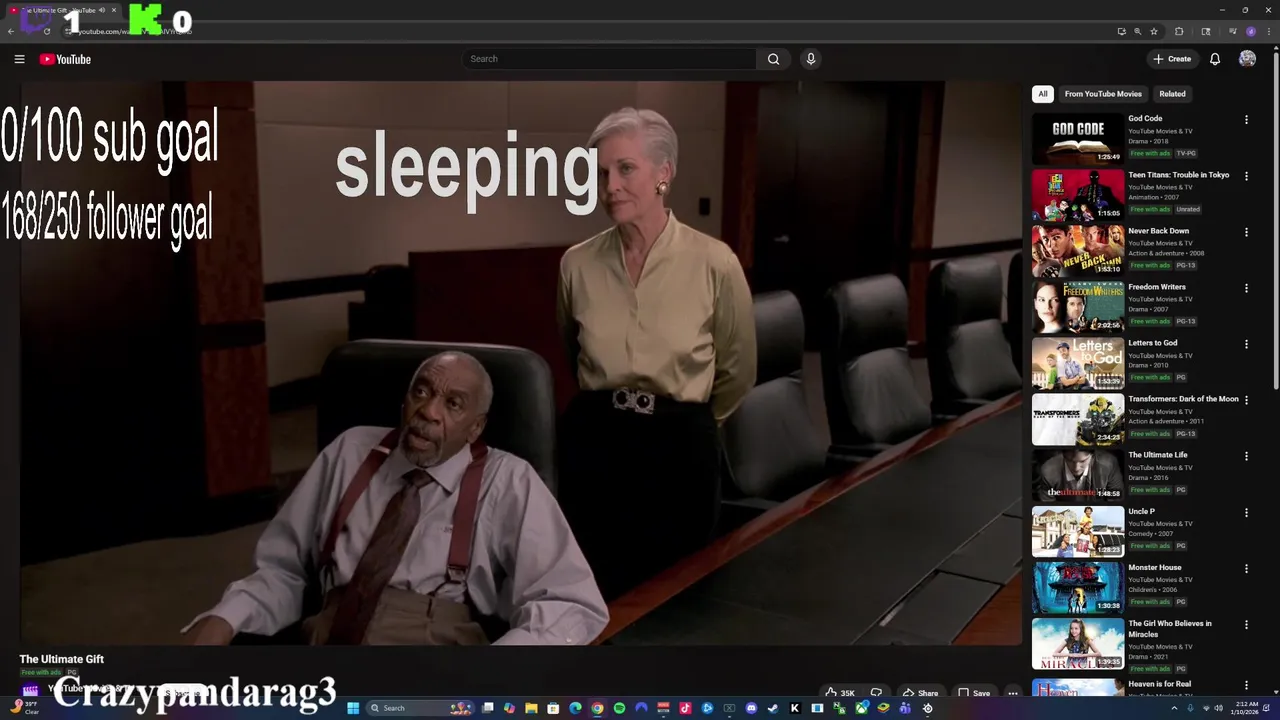Open the clock showing 2:12 AM
Viewport: 1280px width, 720px height.
pyautogui.click(x=1245, y=708)
